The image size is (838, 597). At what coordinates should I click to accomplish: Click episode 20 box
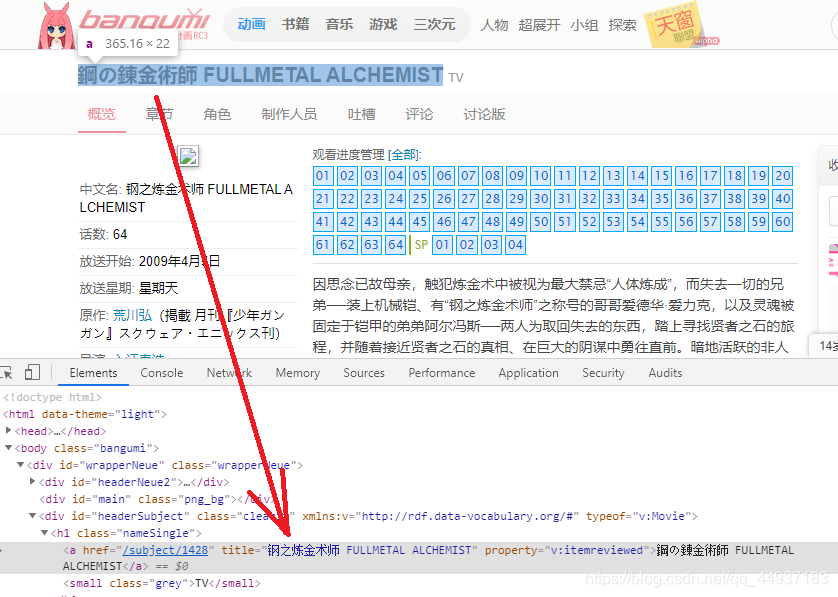pos(783,176)
